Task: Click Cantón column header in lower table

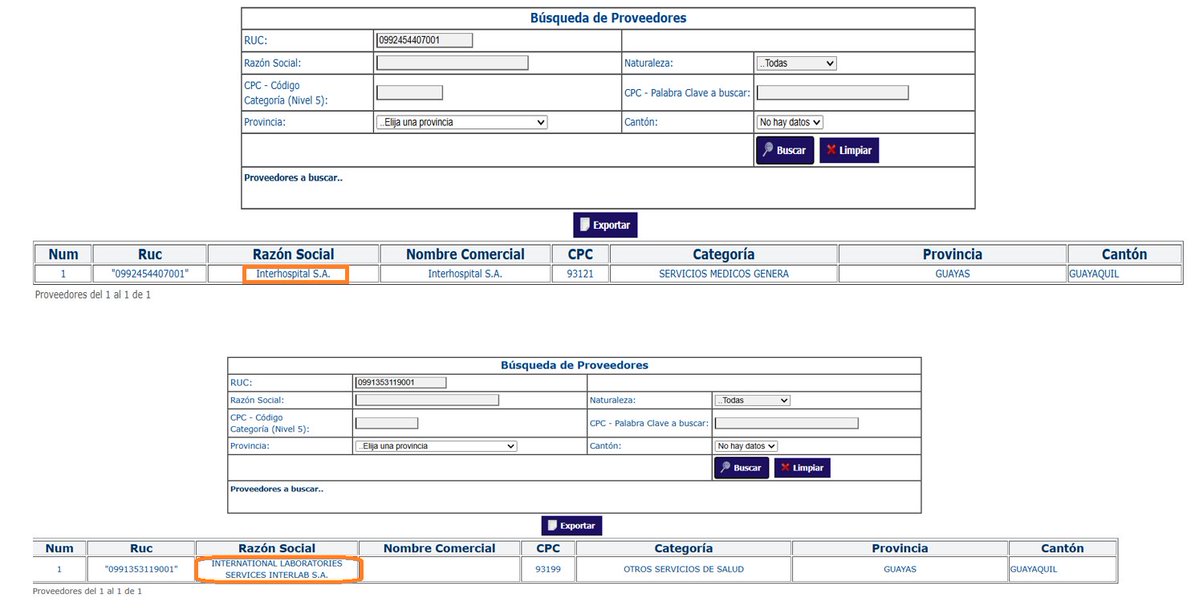Action: [x=1062, y=548]
